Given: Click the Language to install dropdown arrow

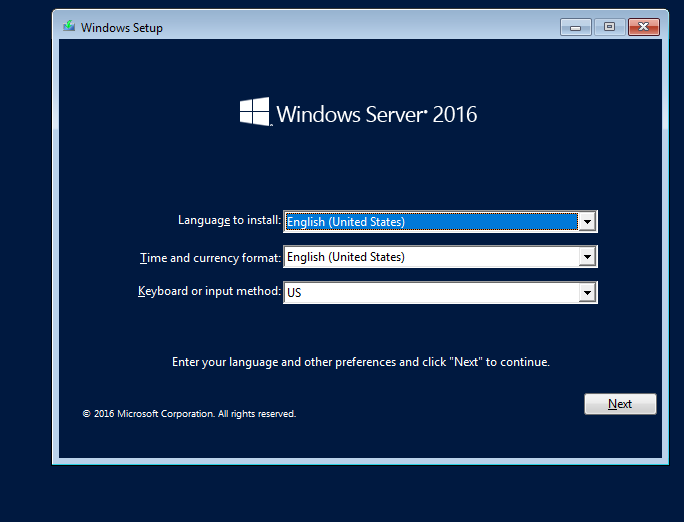Looking at the screenshot, I should [x=587, y=222].
